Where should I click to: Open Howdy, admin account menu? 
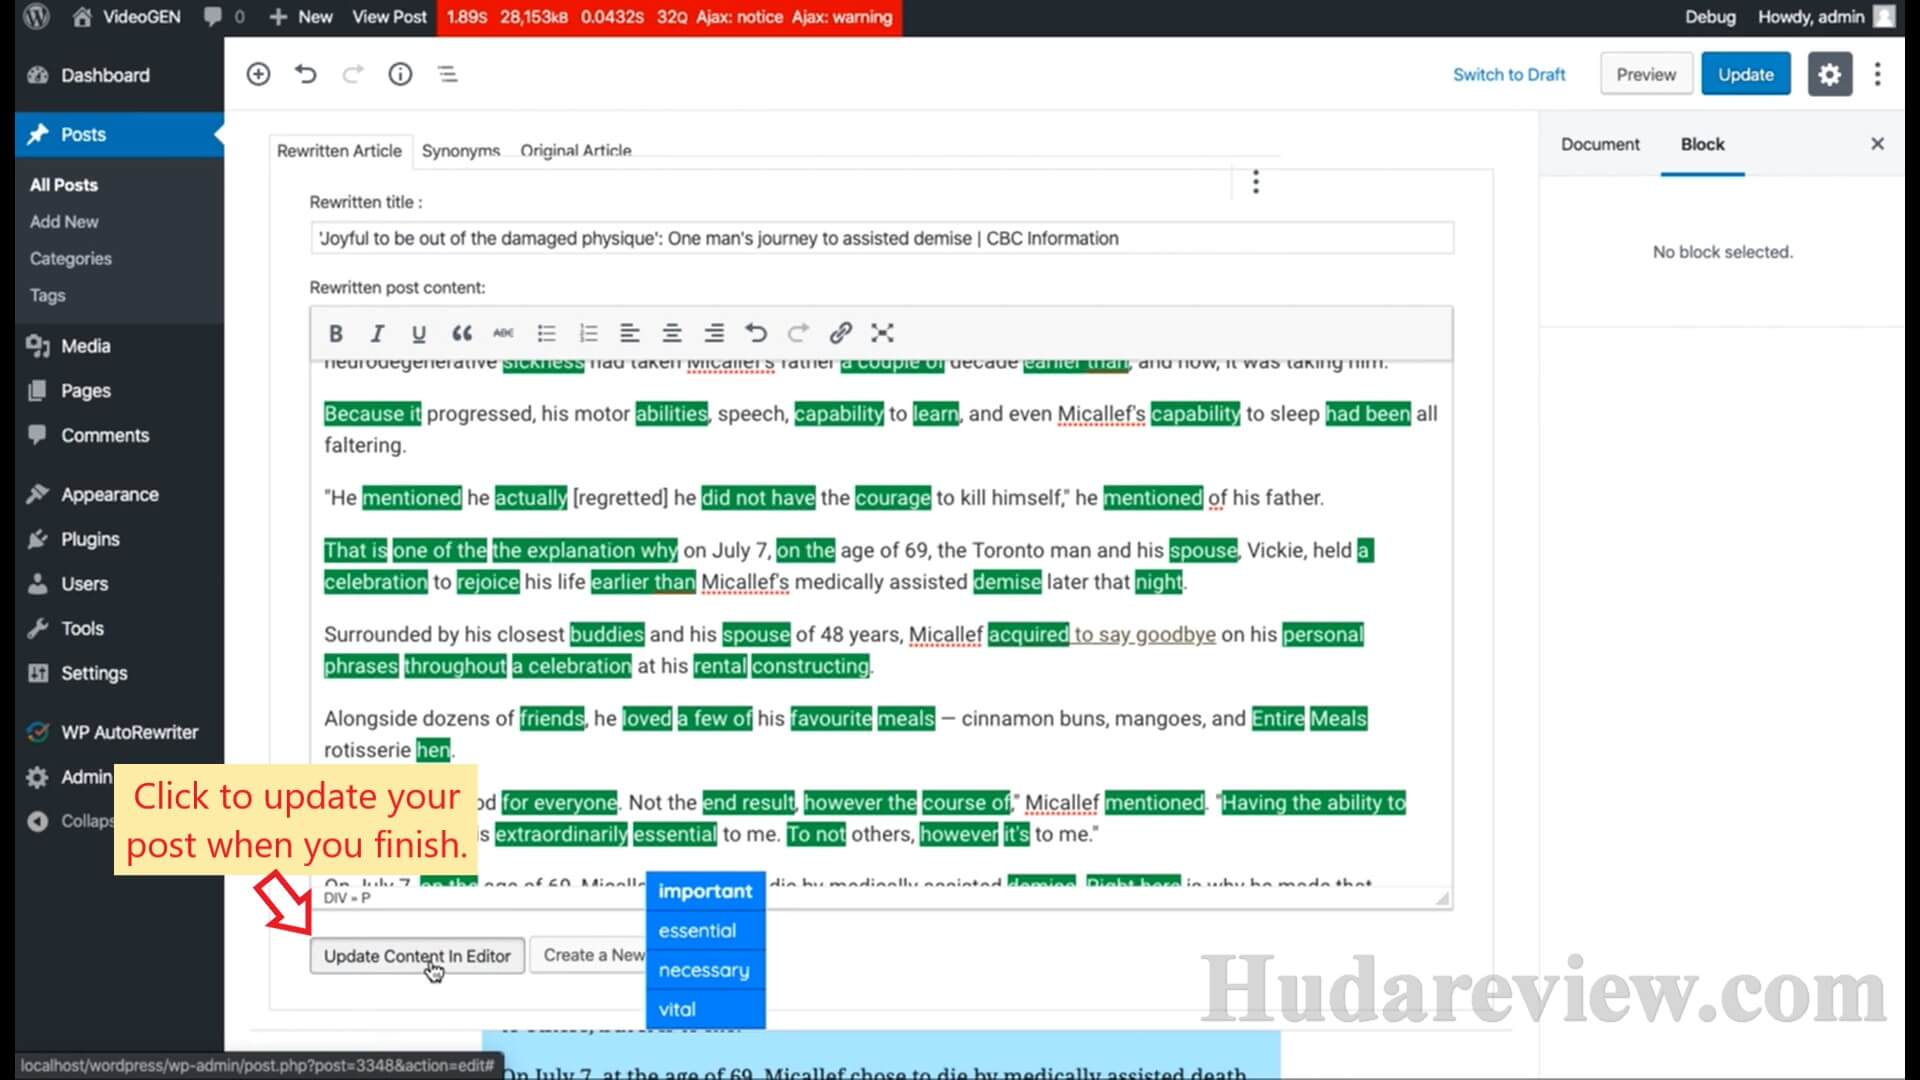tap(1825, 17)
